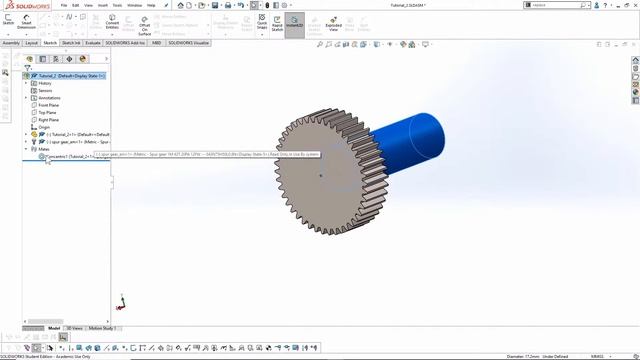Click the Rebuild traffic light icon

(x=267, y=5)
